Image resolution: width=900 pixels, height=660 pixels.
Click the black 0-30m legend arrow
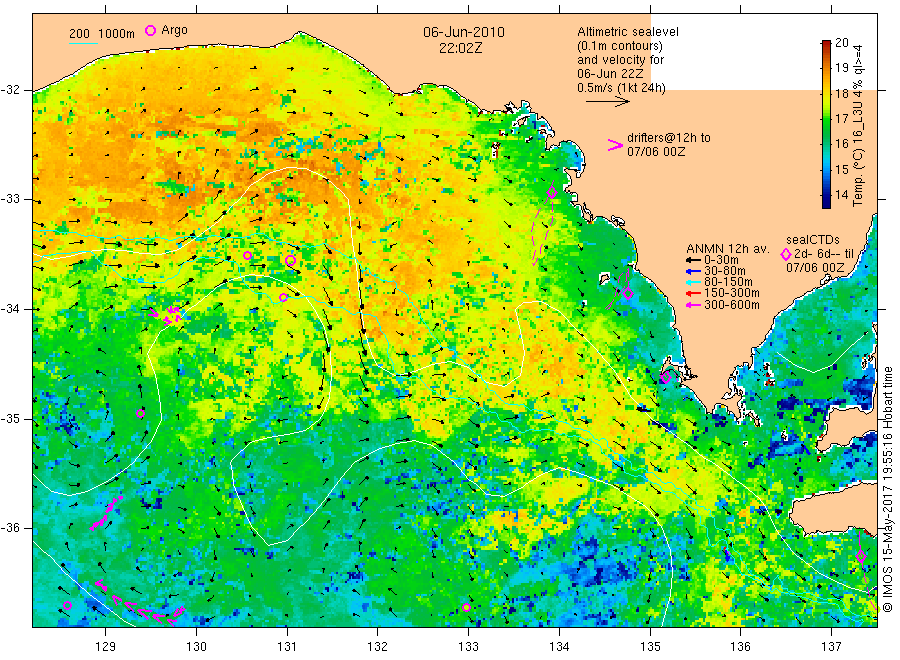pos(695,260)
